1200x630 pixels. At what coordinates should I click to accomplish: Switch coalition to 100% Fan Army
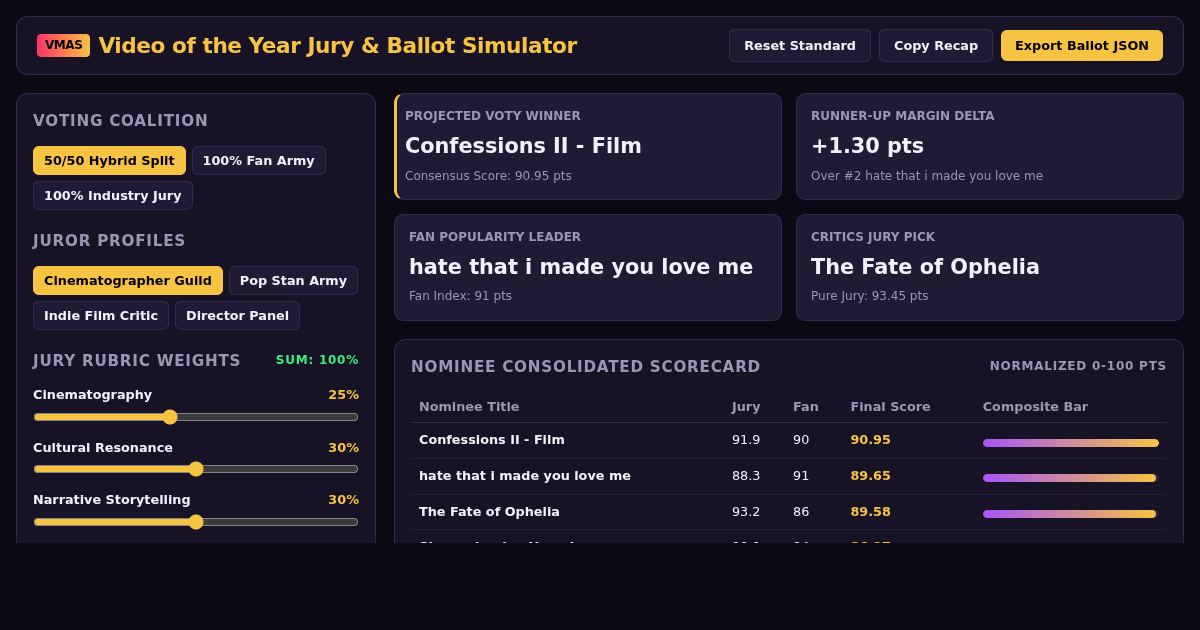click(x=259, y=160)
